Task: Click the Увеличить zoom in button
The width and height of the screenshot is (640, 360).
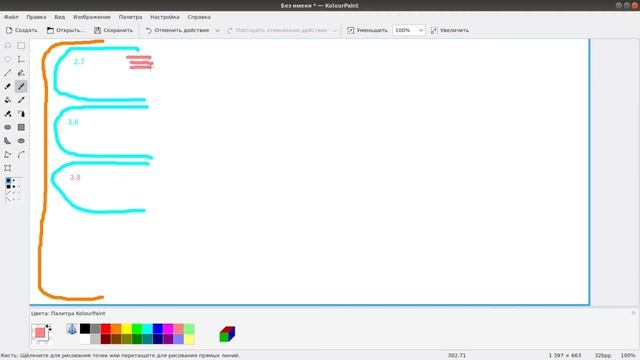Action: [450, 30]
